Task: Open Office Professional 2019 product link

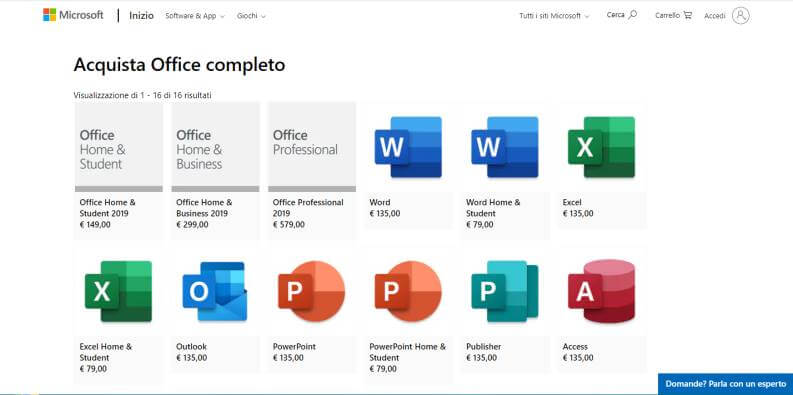Action: tap(308, 208)
